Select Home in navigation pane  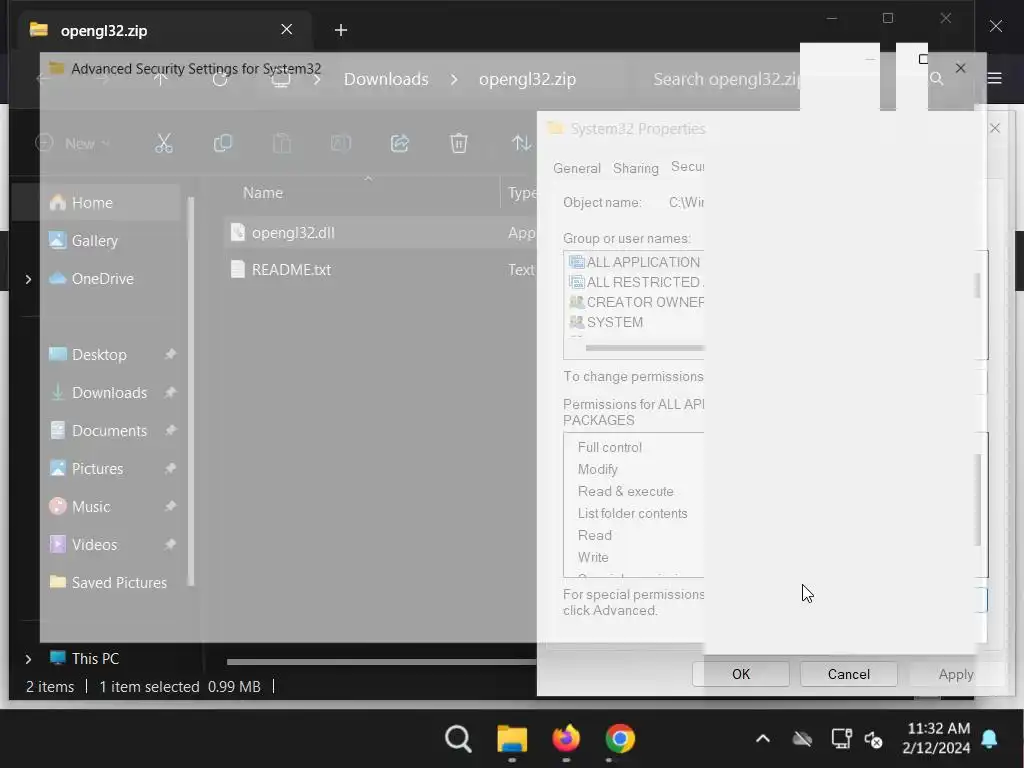point(96,202)
